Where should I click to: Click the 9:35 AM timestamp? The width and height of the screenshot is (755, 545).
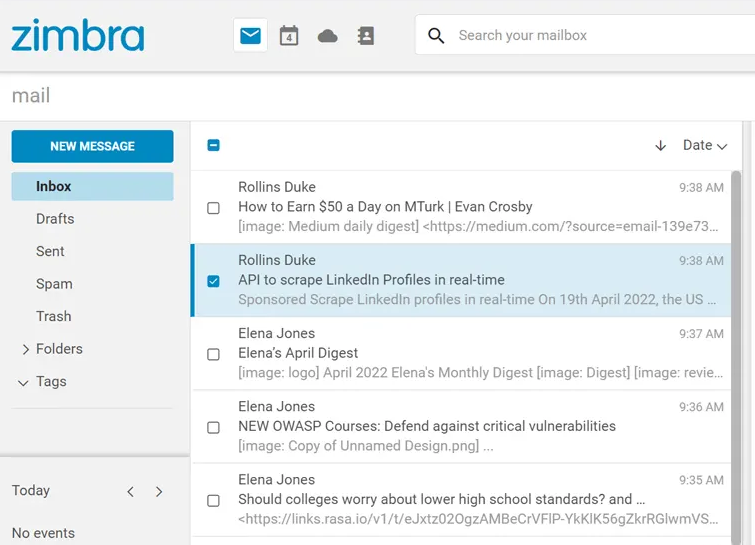701,480
